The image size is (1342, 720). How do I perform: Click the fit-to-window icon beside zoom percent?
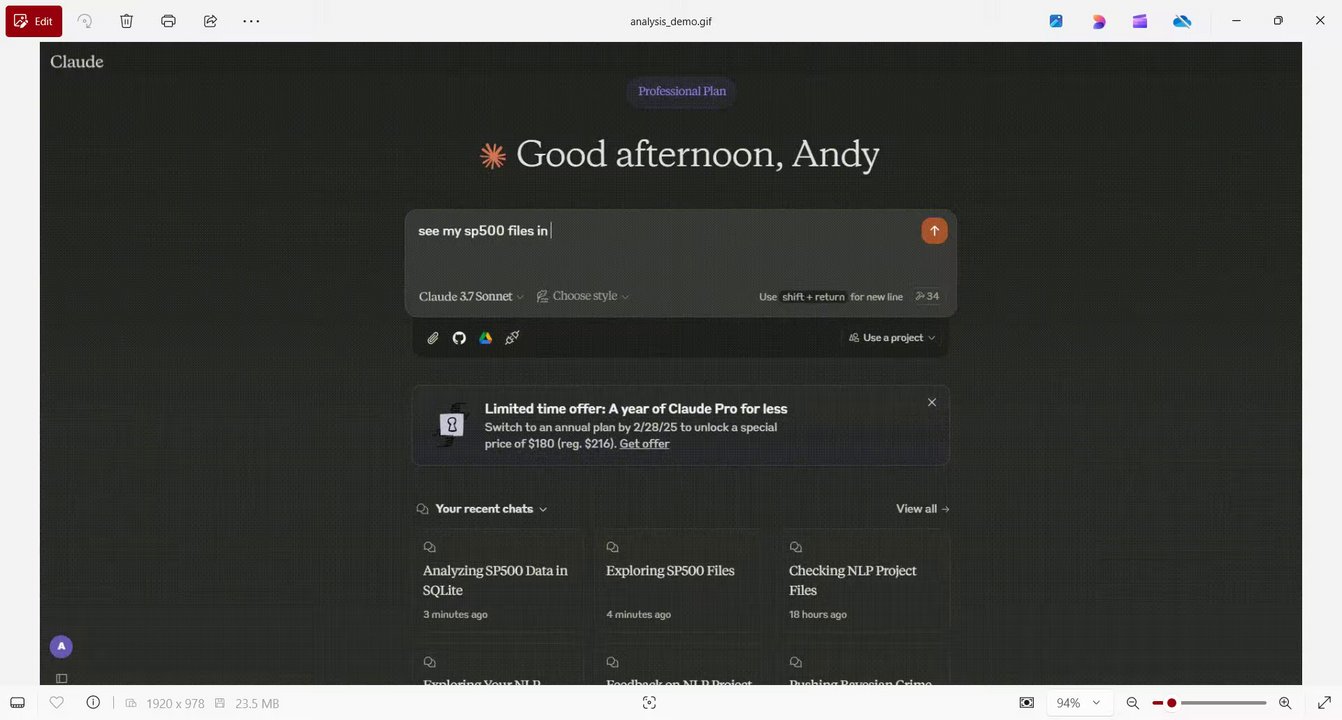point(1026,703)
